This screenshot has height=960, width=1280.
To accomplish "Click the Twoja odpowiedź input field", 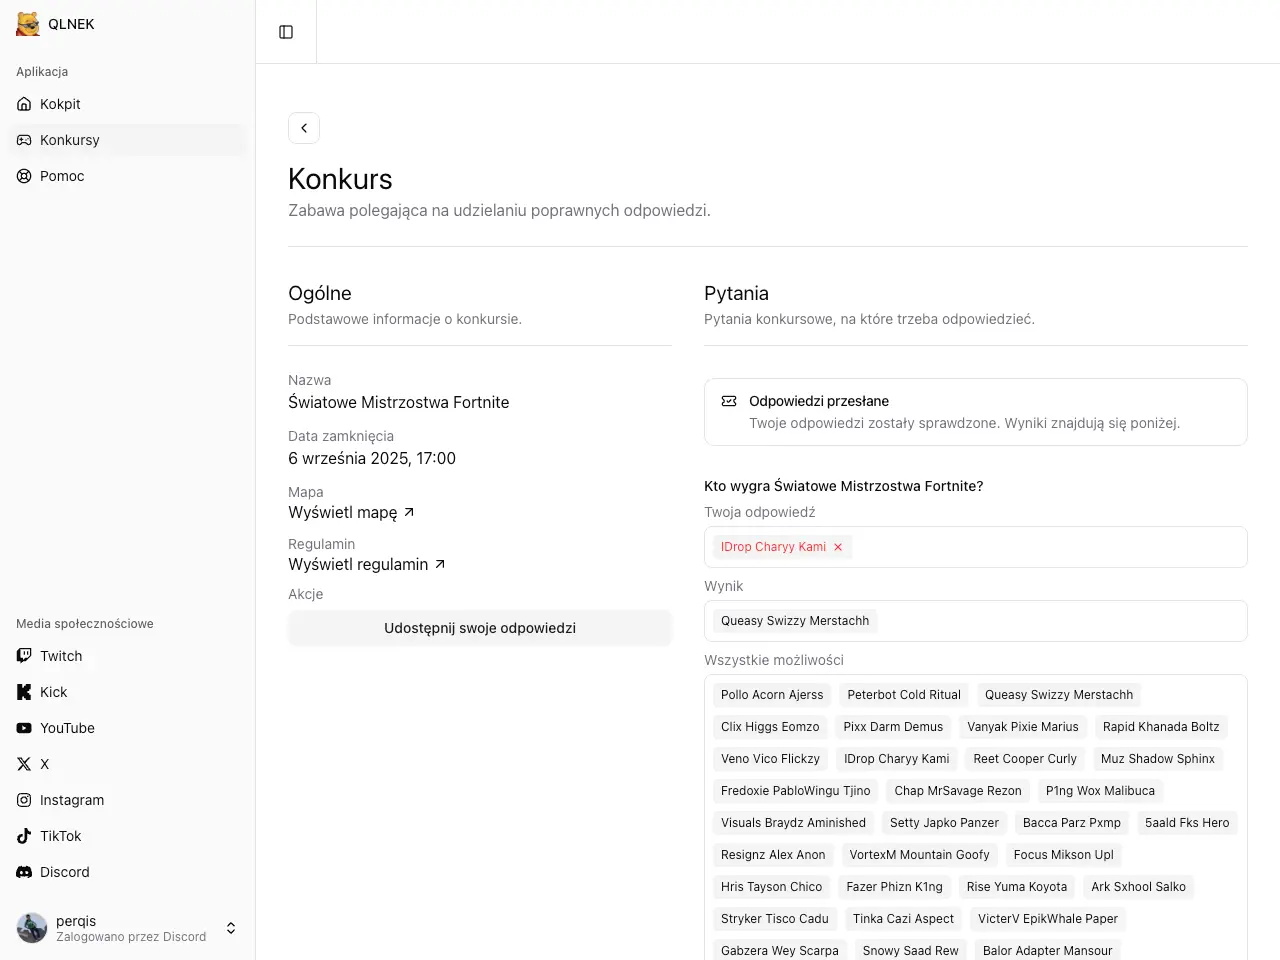I will pos(1040,547).
